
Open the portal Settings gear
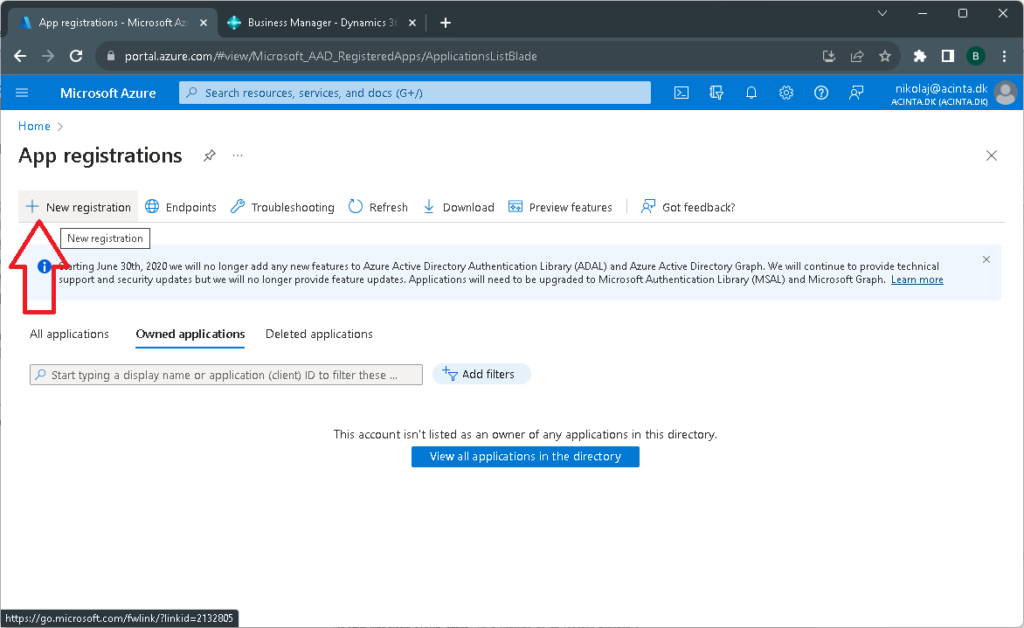point(786,92)
